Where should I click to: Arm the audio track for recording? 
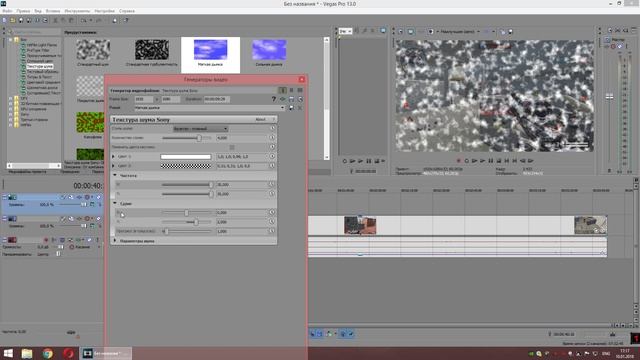(x=46, y=240)
